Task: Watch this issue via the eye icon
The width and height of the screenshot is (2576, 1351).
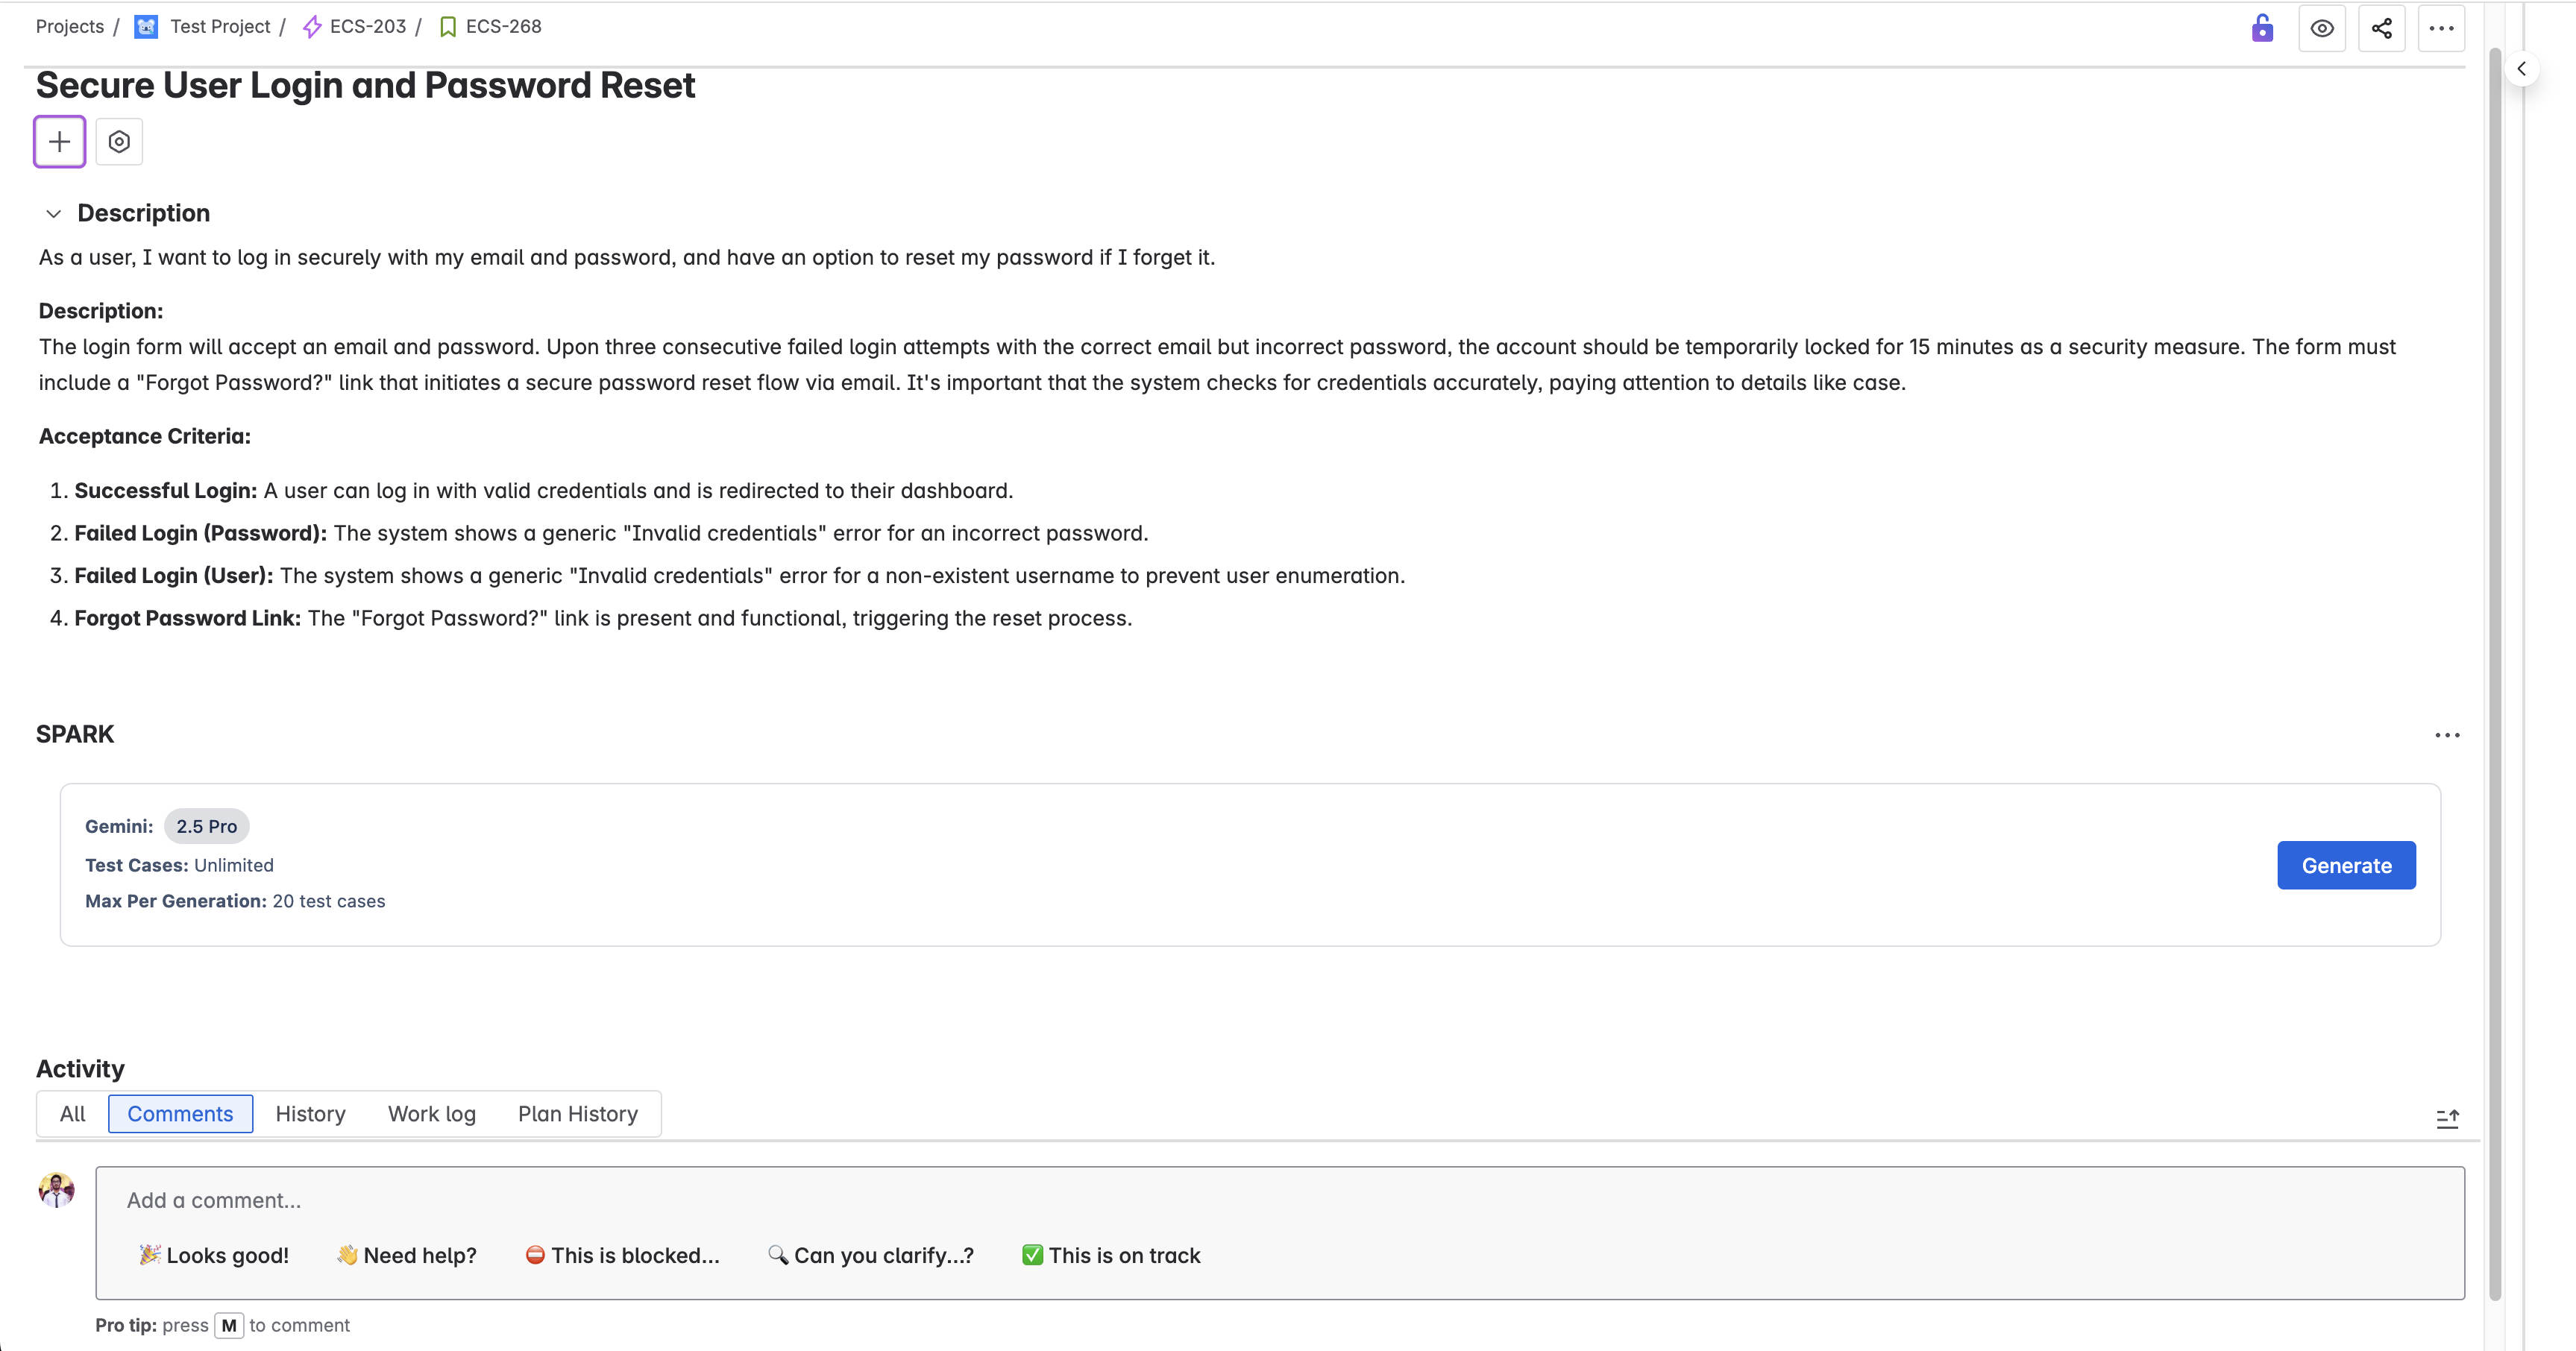Action: (x=2322, y=28)
